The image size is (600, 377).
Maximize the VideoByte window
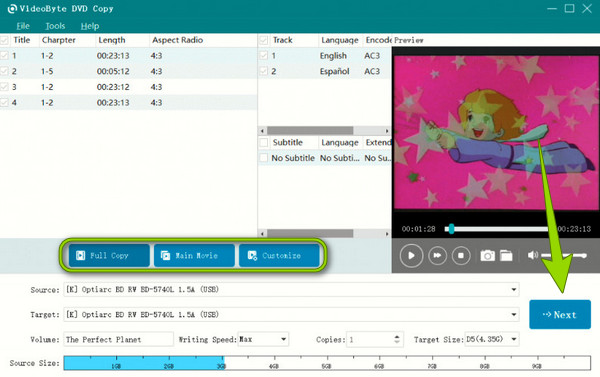coord(569,8)
